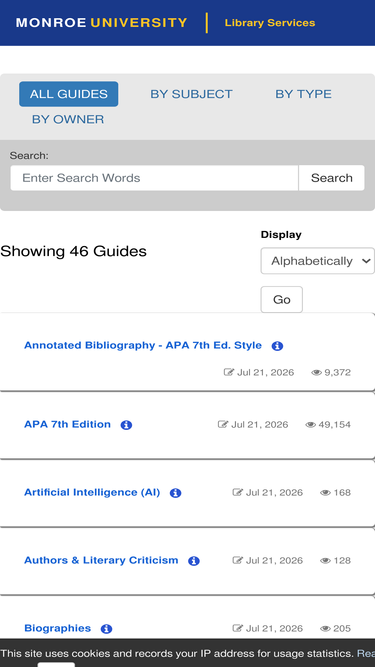Open the APA 7th Edition guide
375x667 pixels.
coord(67,425)
